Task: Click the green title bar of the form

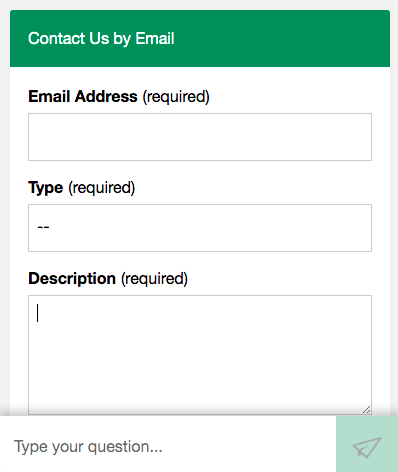Action: (x=200, y=38)
